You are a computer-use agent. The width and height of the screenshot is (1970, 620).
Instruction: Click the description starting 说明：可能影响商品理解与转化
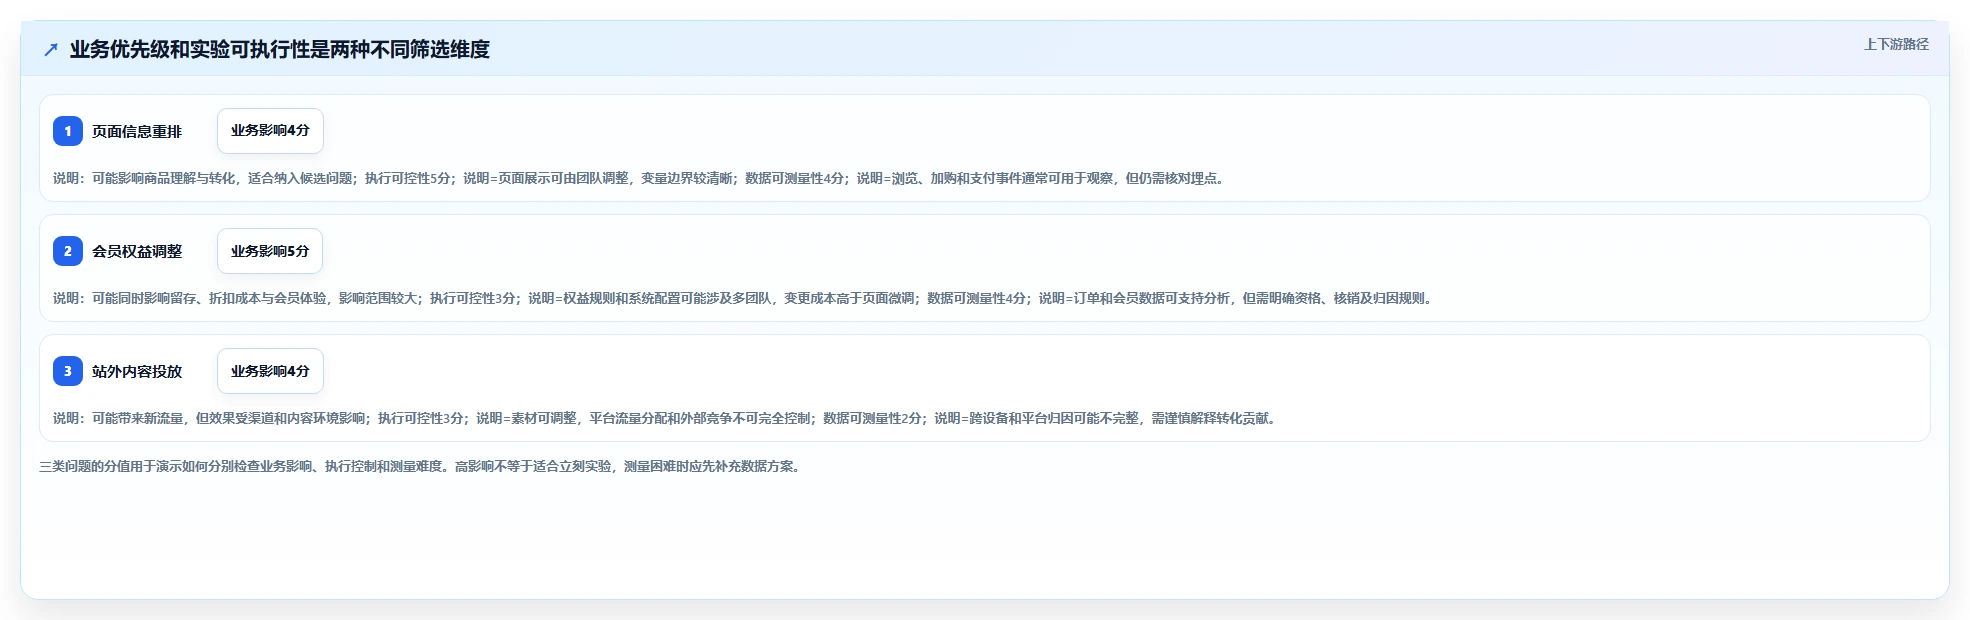640,178
